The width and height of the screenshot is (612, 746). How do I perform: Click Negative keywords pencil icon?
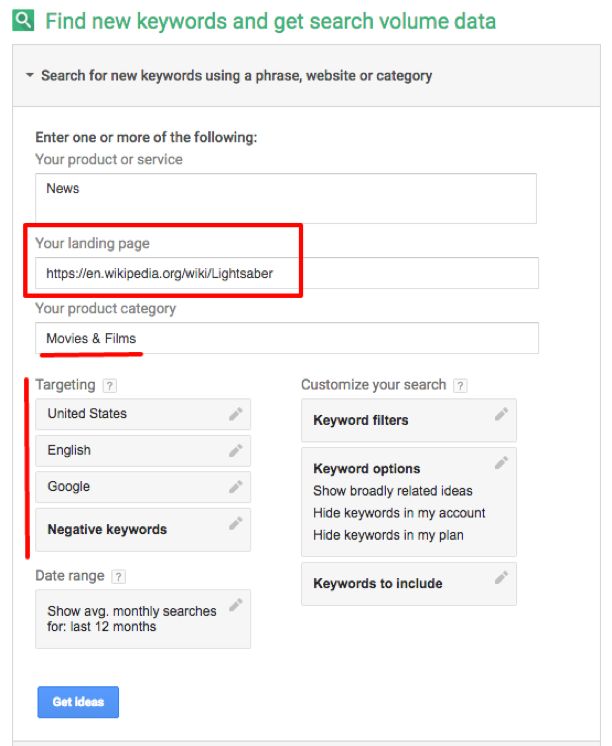(235, 523)
